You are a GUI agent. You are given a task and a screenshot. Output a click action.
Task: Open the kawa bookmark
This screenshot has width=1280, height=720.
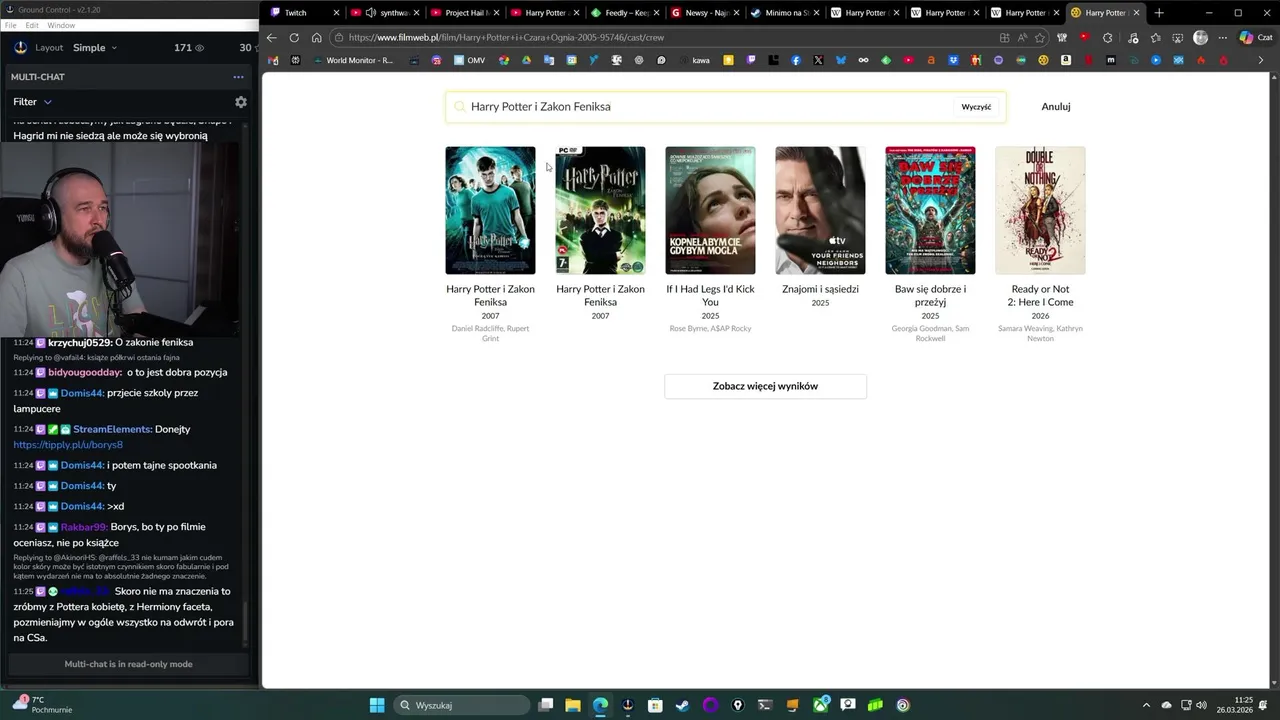point(694,60)
